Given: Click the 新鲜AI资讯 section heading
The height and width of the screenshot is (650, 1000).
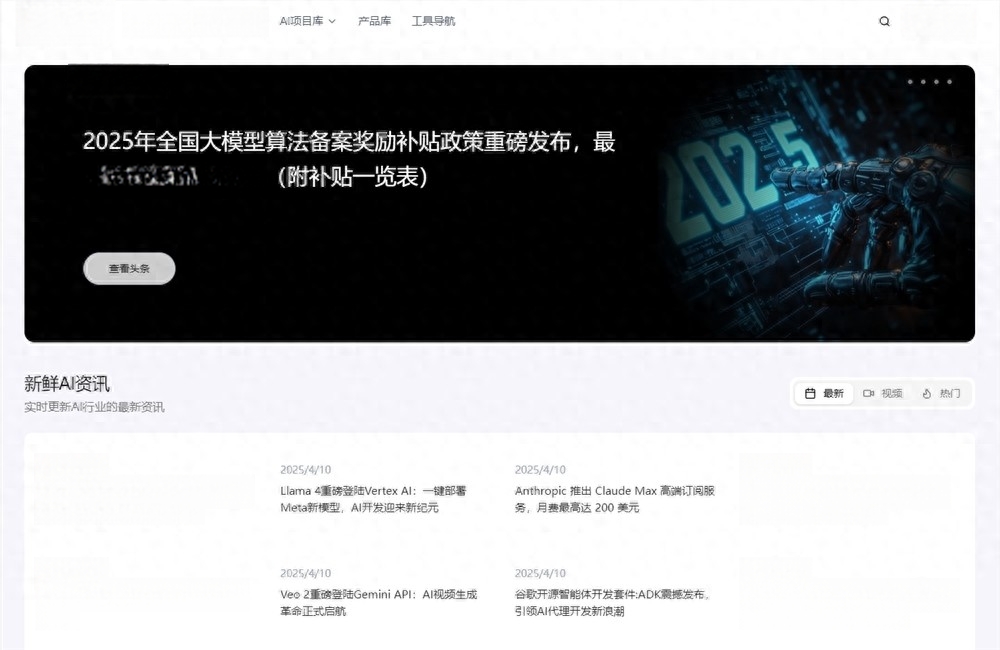Looking at the screenshot, I should coord(67,384).
